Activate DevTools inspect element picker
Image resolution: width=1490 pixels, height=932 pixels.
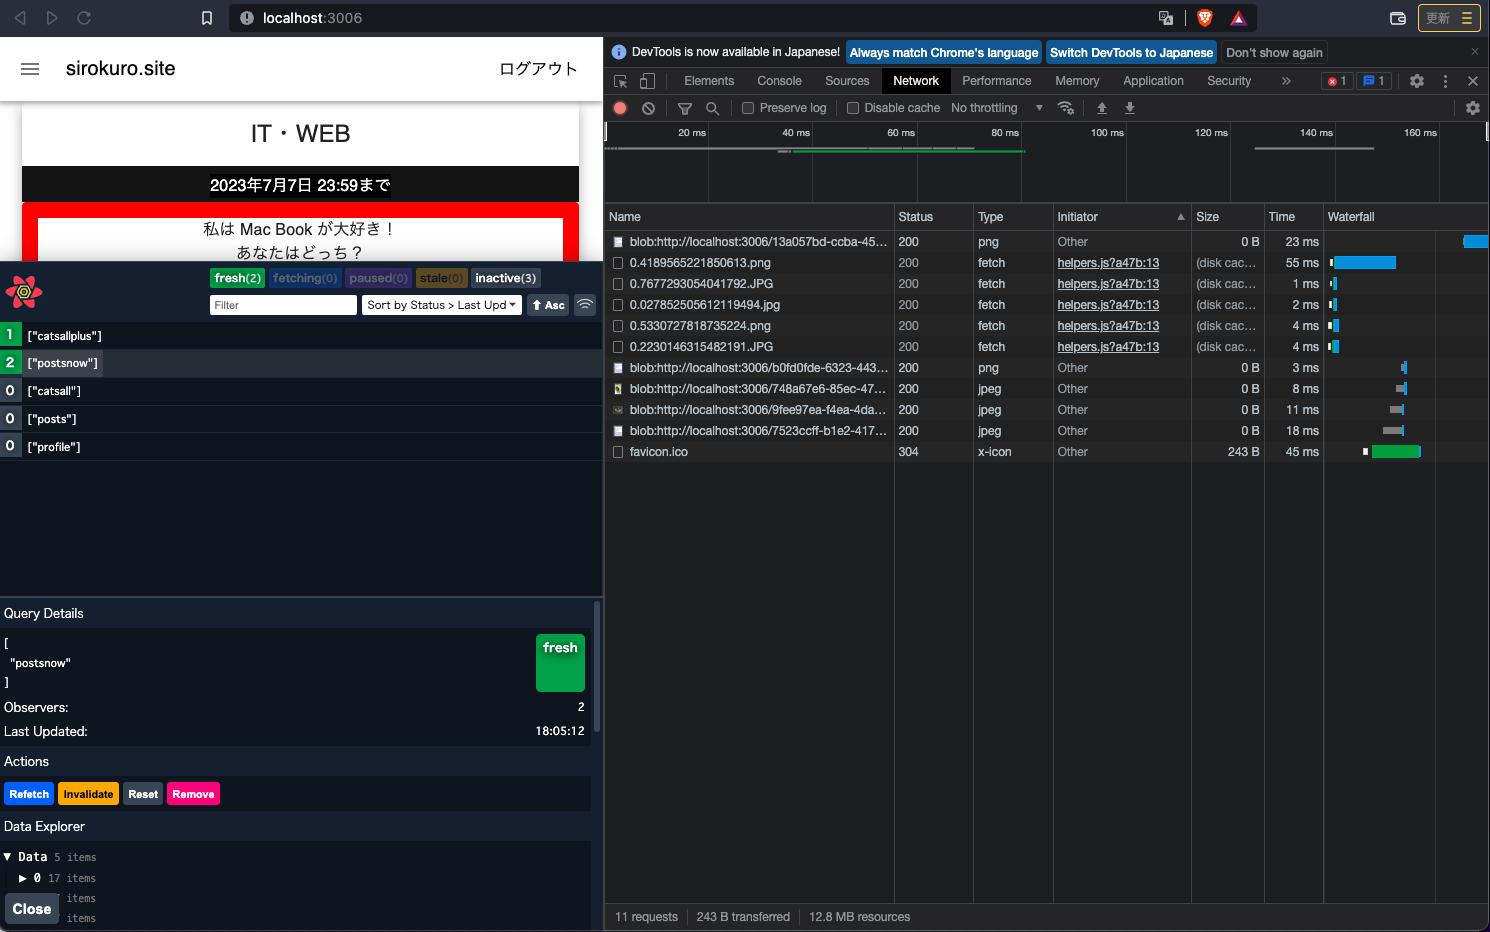[x=621, y=81]
